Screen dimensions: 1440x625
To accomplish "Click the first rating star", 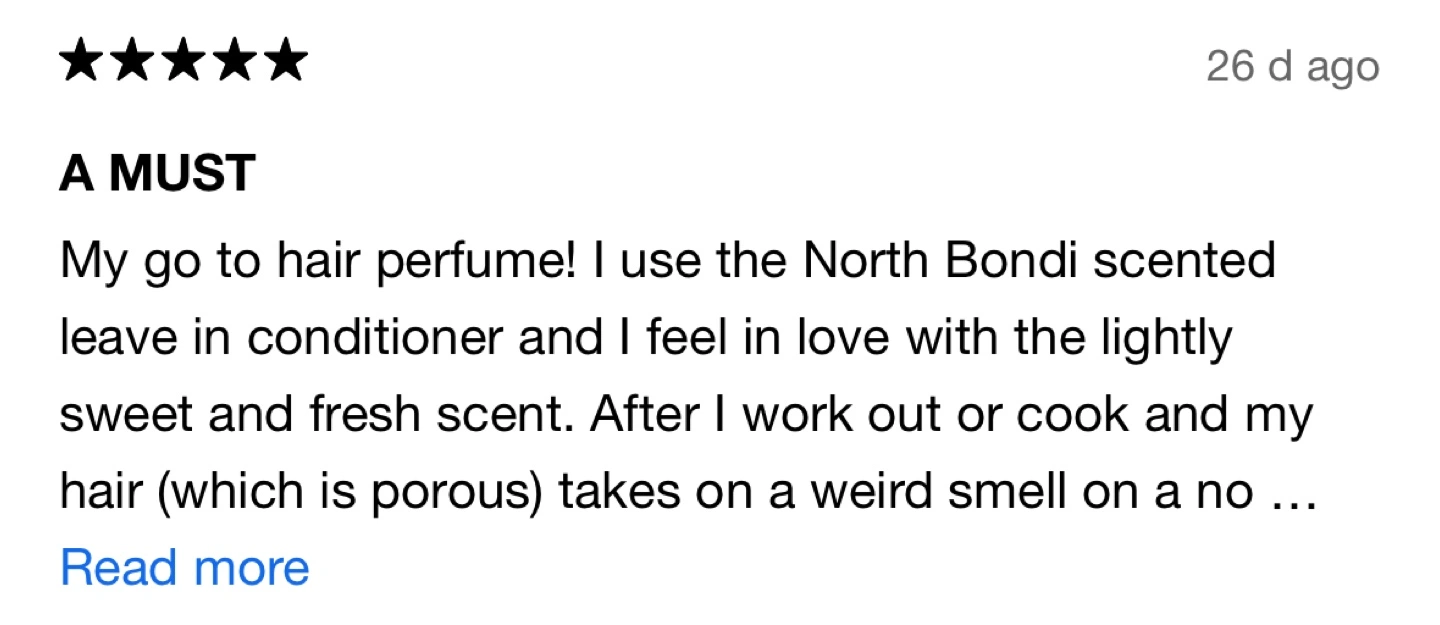I will coord(84,60).
